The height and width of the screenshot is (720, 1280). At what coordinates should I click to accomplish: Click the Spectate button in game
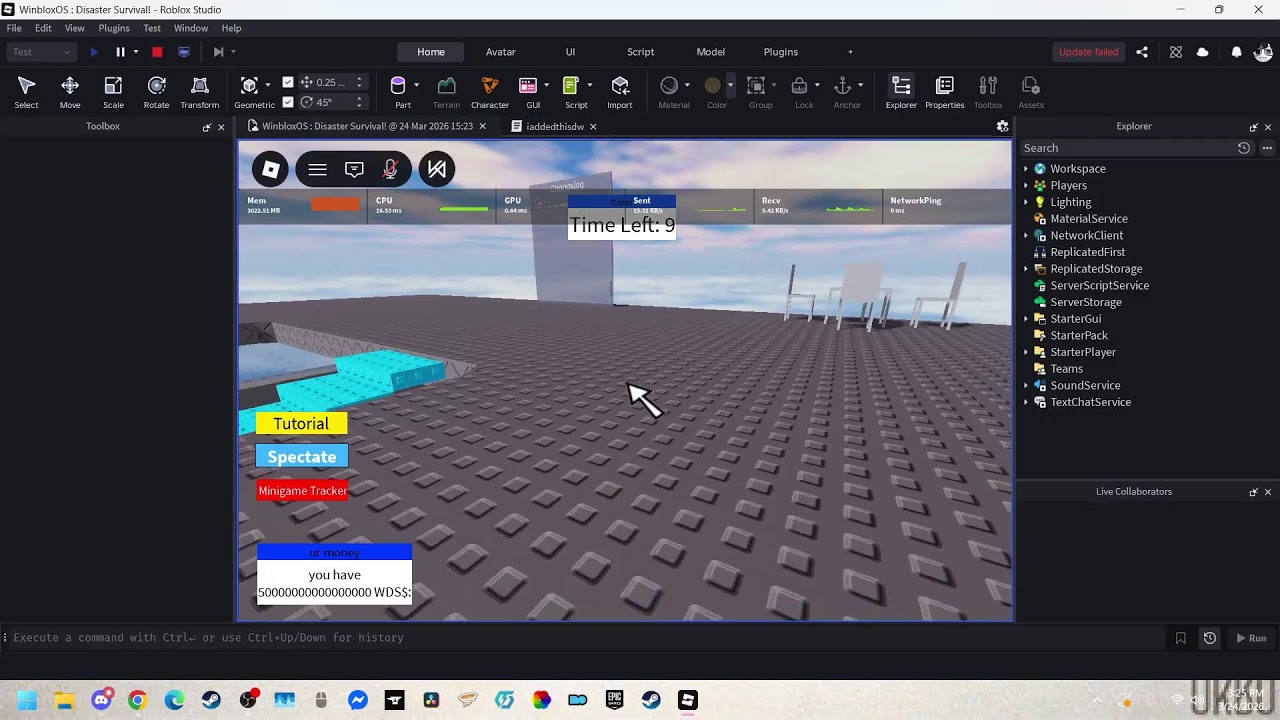(302, 457)
